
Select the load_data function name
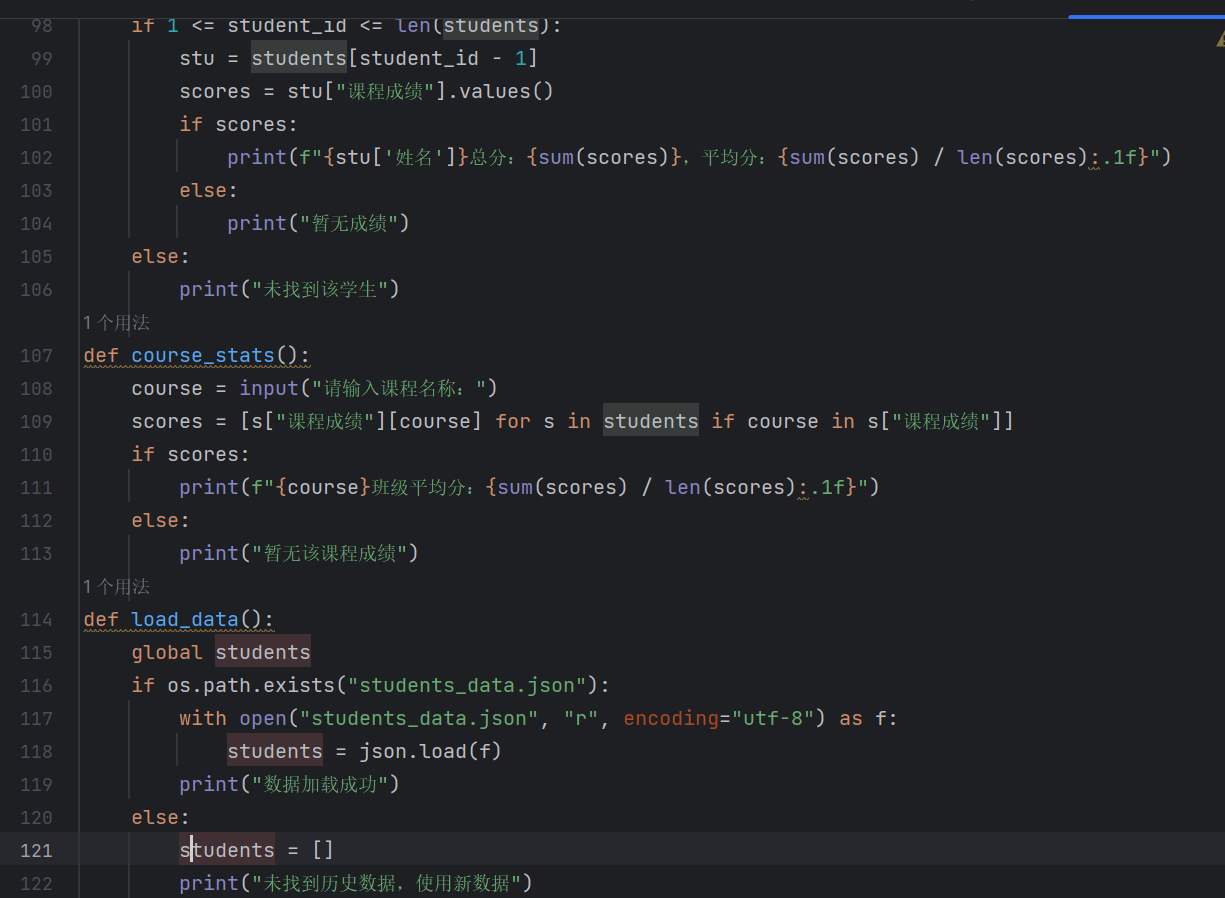pyautogui.click(x=184, y=619)
